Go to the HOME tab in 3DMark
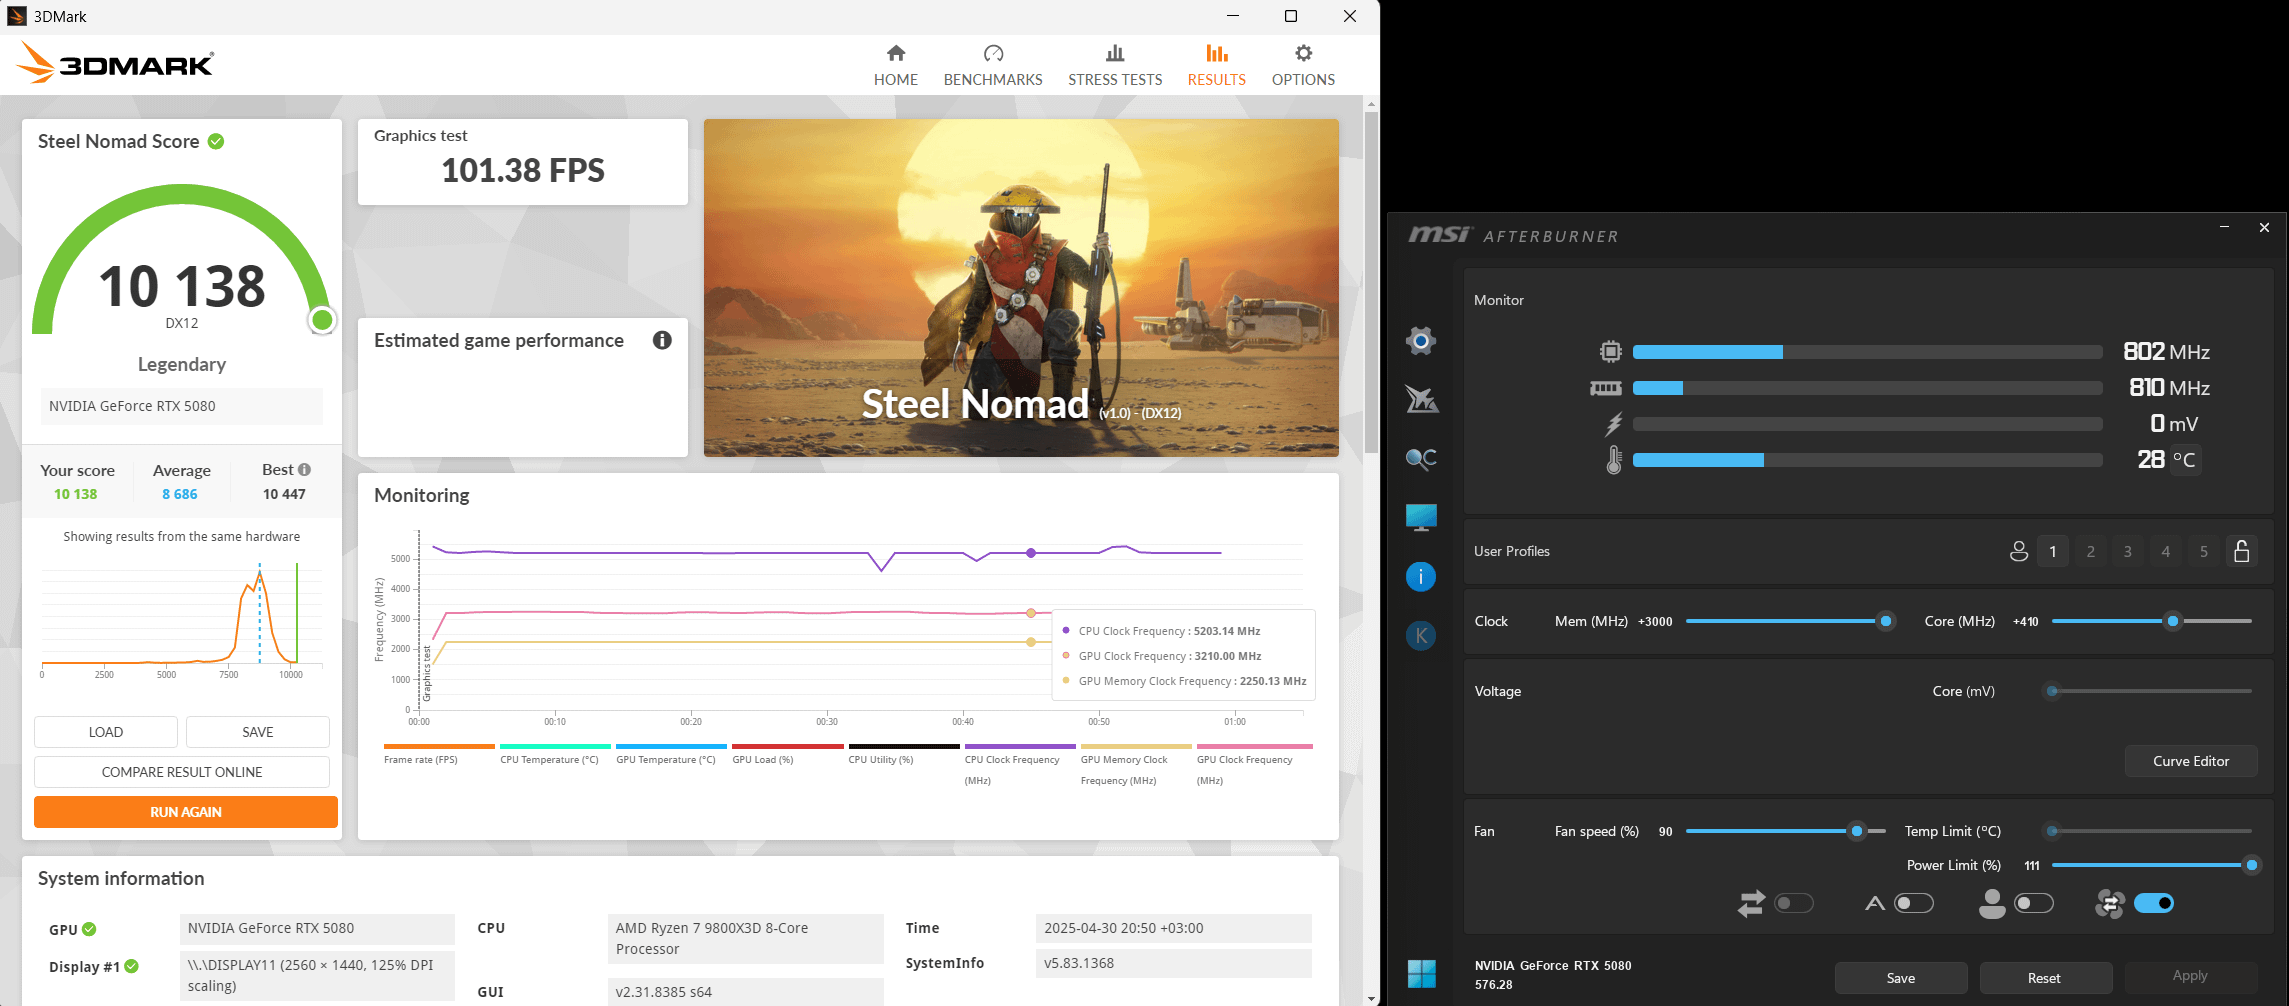 [x=896, y=66]
